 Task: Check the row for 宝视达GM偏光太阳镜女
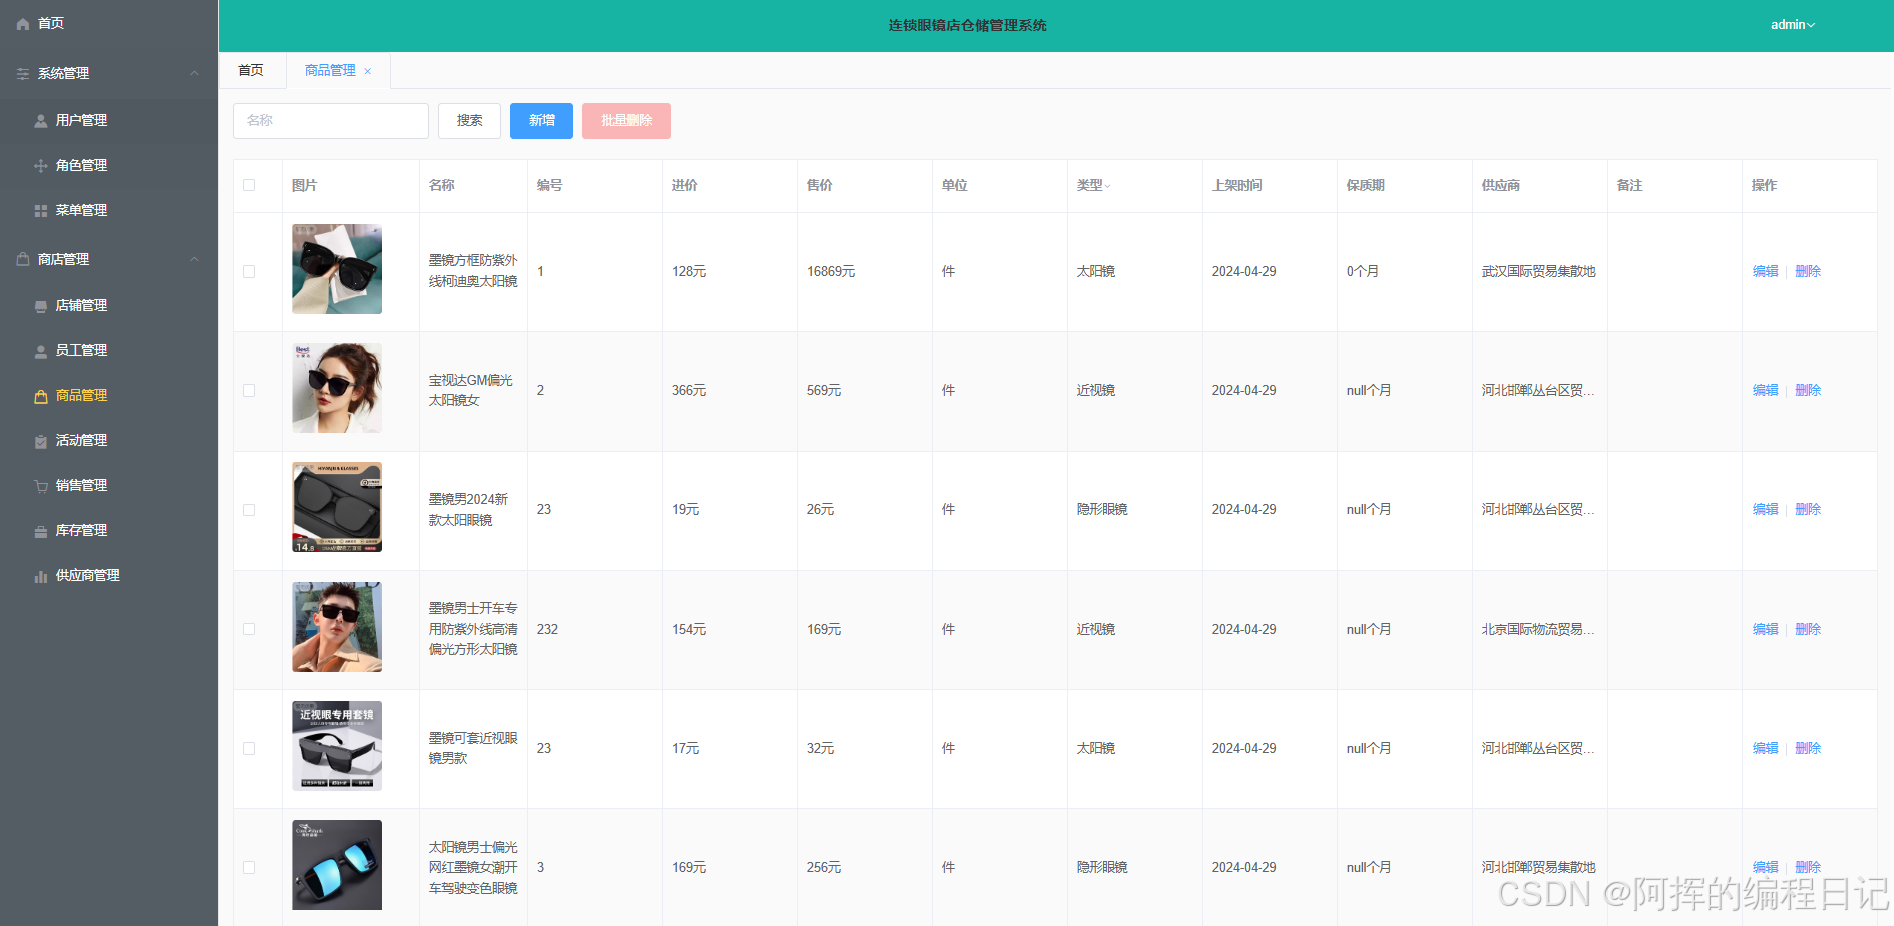(x=249, y=390)
